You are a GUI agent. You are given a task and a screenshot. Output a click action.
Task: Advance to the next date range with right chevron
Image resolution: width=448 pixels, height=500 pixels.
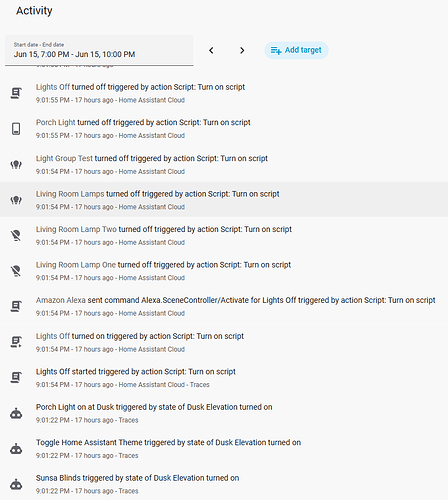242,50
